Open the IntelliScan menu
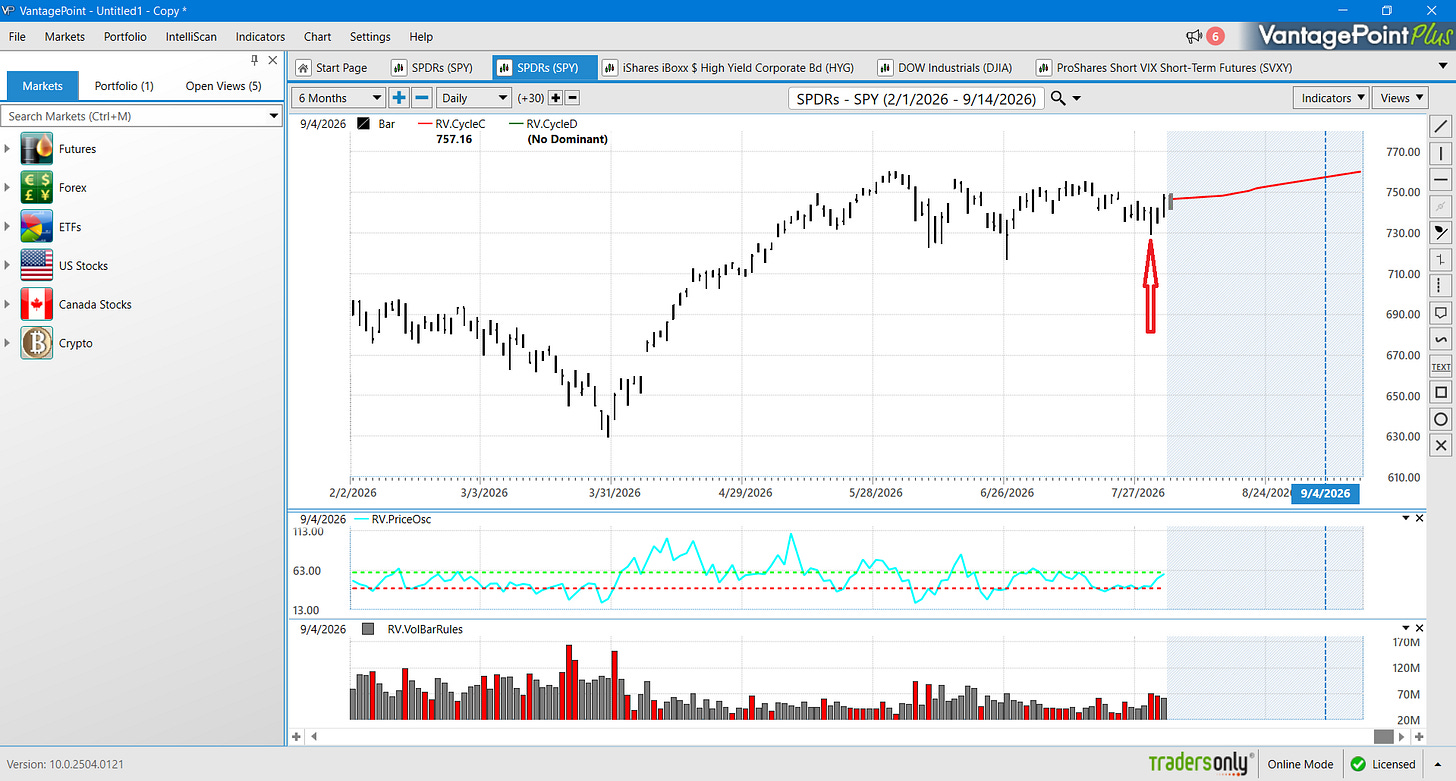 tap(191, 36)
